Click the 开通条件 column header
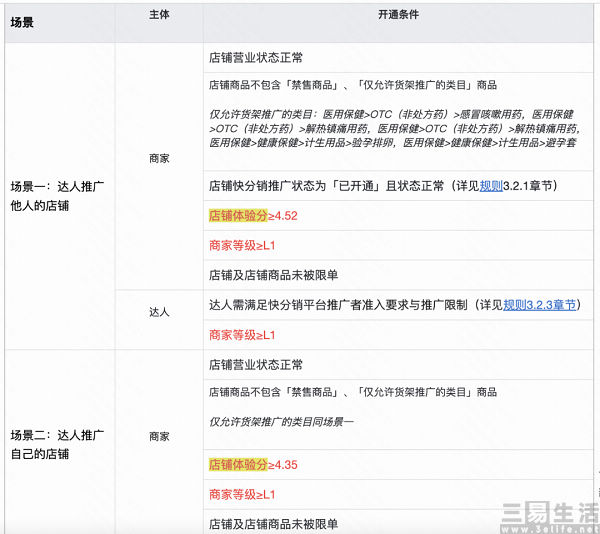Screen dimensions: 600x534 coord(399,17)
